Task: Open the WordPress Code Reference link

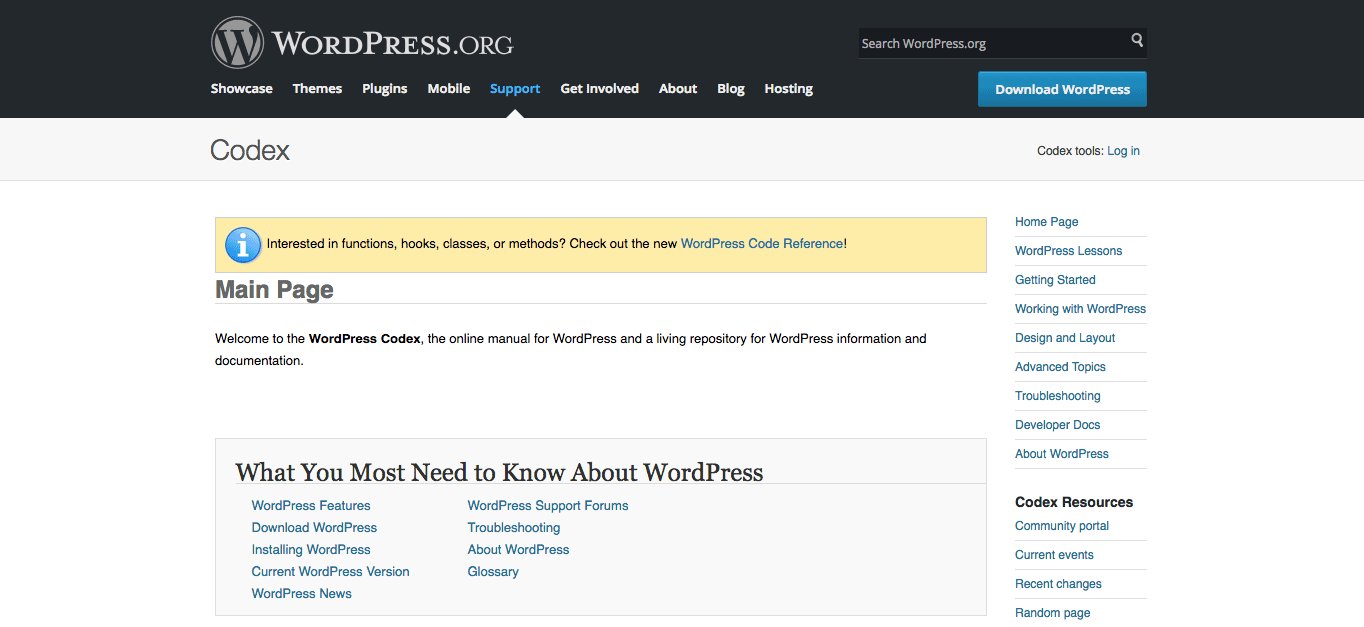Action: pyautogui.click(x=762, y=243)
